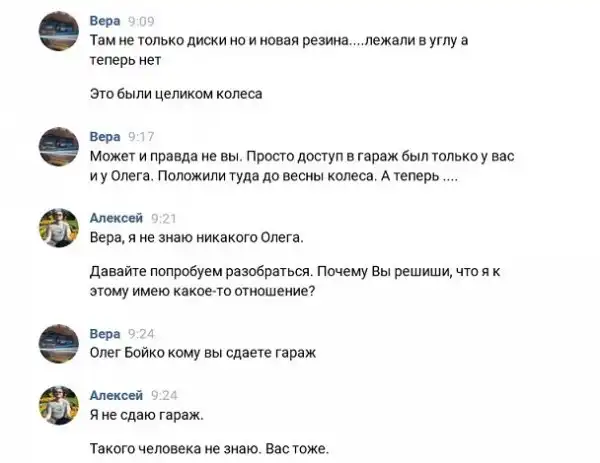
Task: Select the message 'Это были целиком колеса'
Action: coord(175,95)
